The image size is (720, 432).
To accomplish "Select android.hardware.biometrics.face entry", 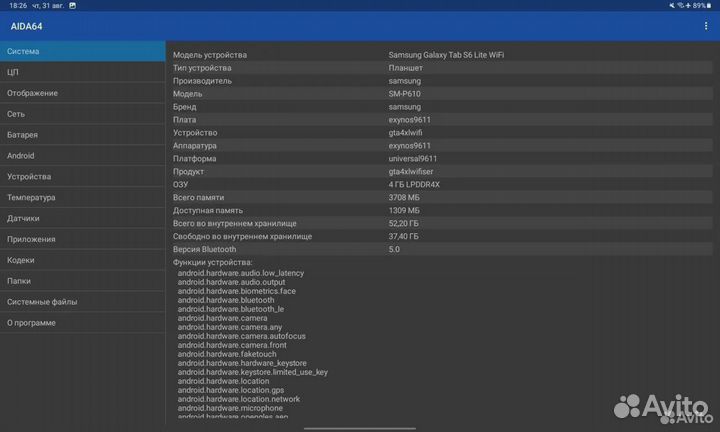I will click(236, 291).
